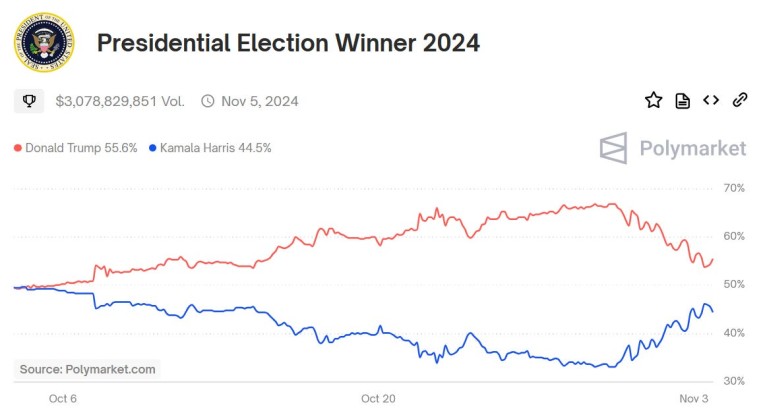Click the Oct 20 axis label
Viewport: 765px width, 413px height.
tap(378, 398)
